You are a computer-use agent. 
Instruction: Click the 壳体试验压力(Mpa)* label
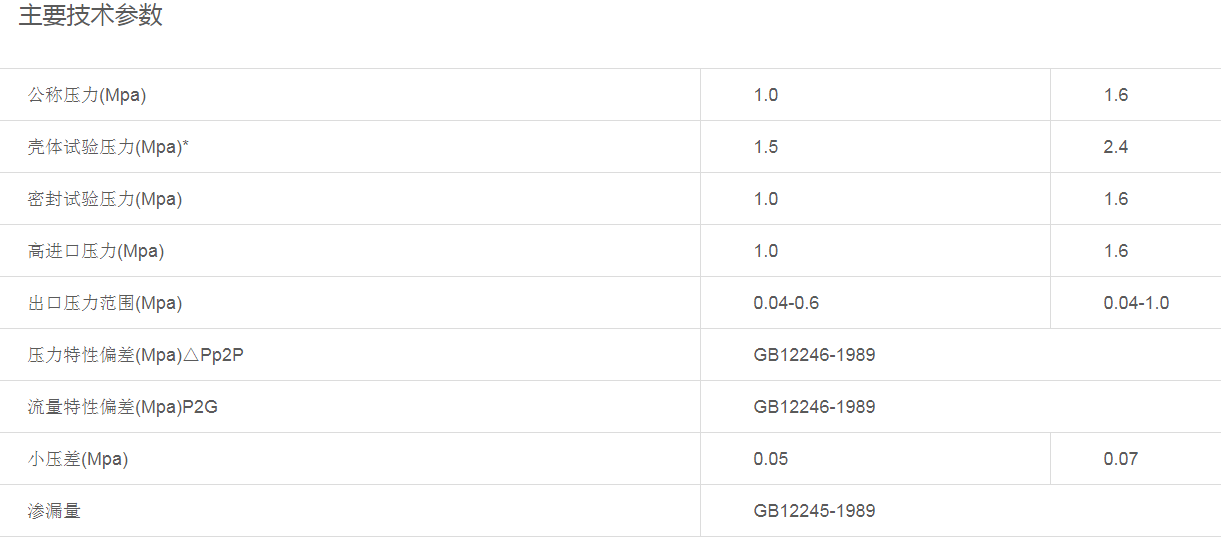(109, 147)
